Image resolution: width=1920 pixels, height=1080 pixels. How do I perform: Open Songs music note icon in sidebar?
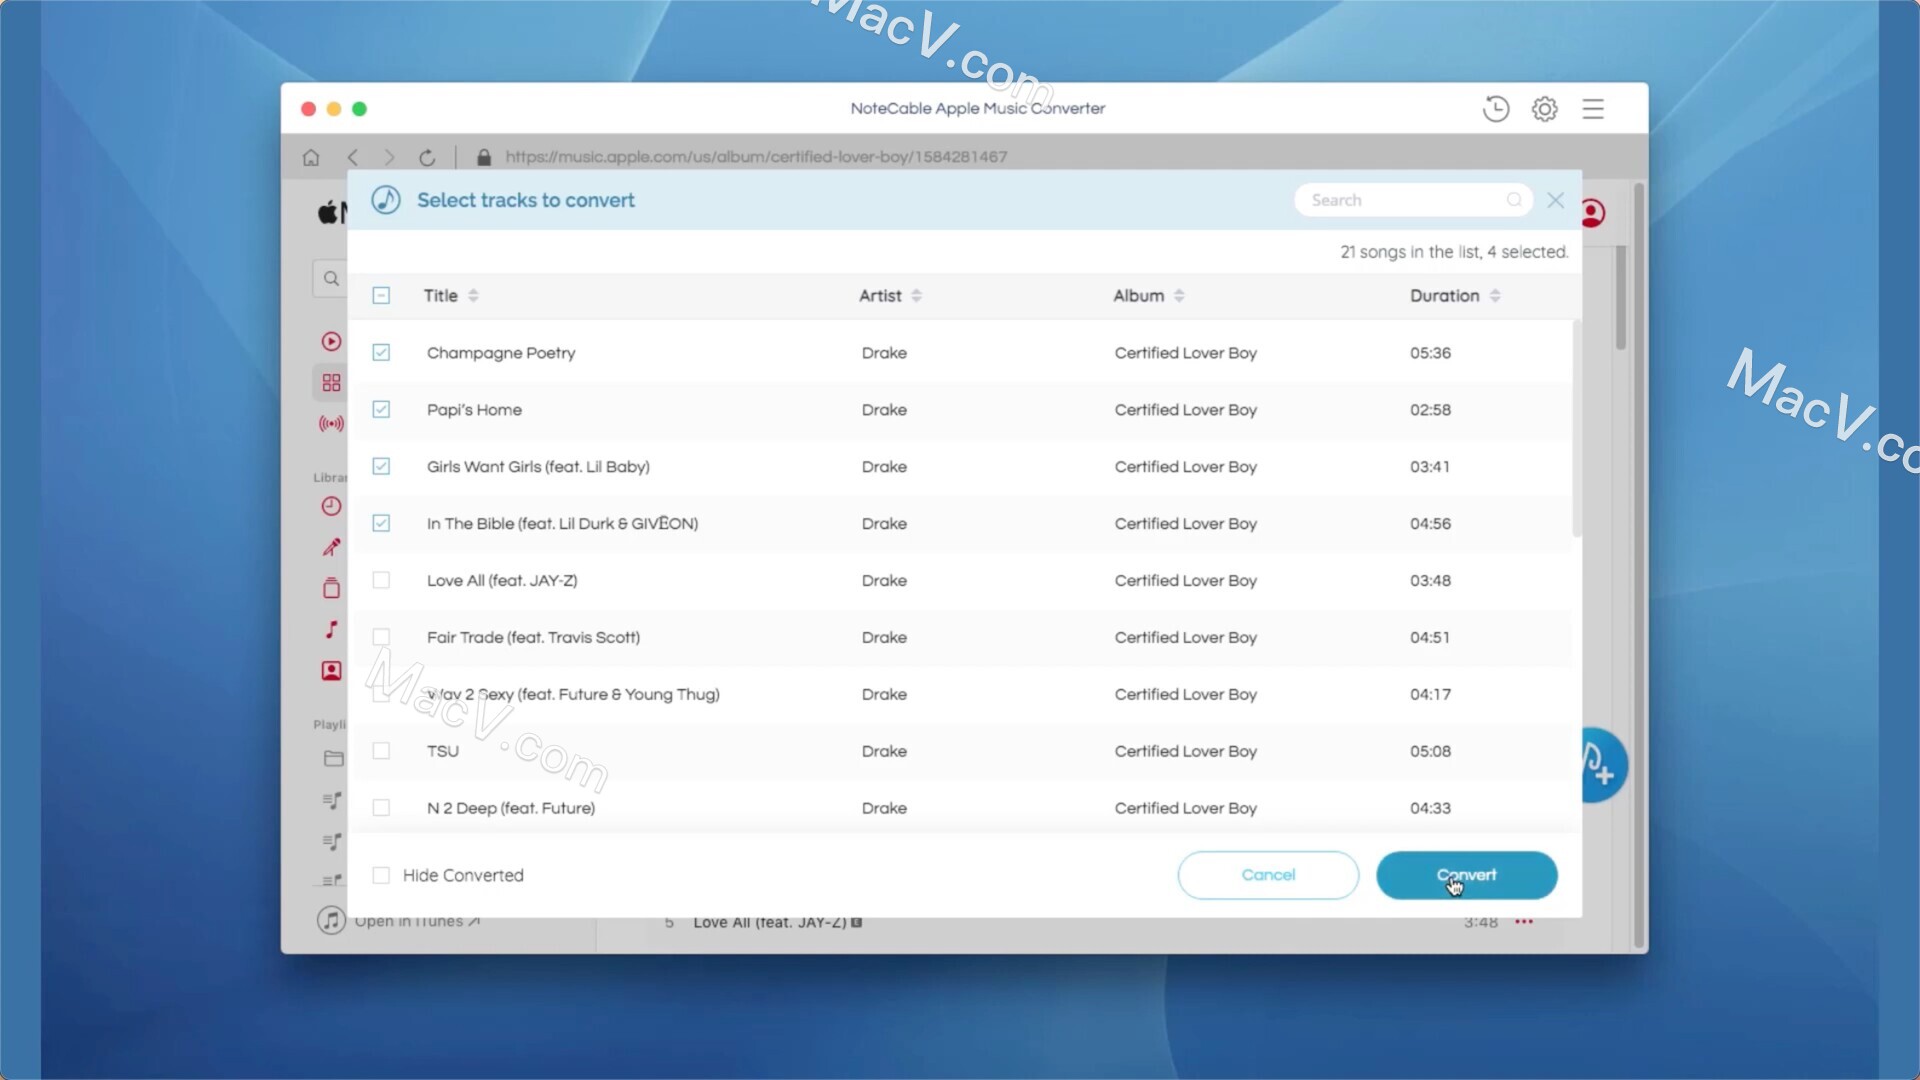[x=331, y=629]
